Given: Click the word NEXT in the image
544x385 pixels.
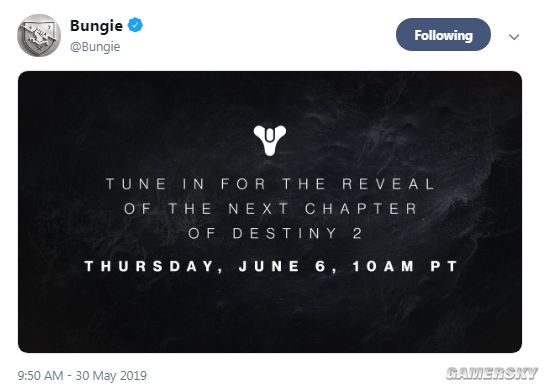Looking at the screenshot, I should point(258,209).
